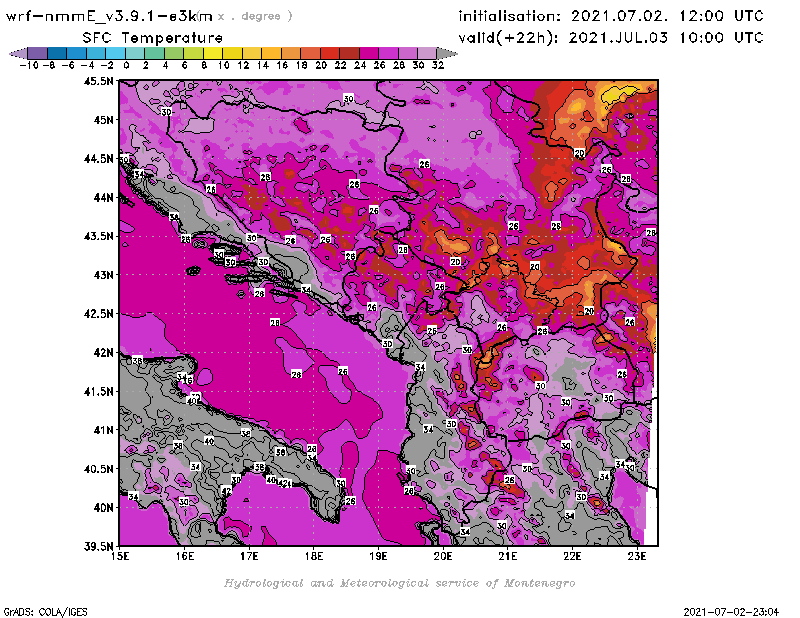800x618 pixels.
Task: Click the '23E' longitude label
Action: point(637,556)
